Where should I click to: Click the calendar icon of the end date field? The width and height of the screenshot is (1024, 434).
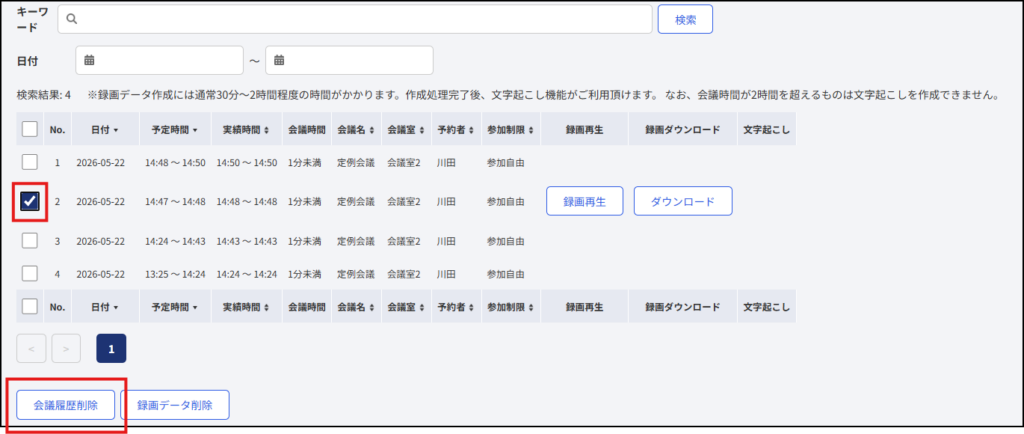[x=279, y=60]
